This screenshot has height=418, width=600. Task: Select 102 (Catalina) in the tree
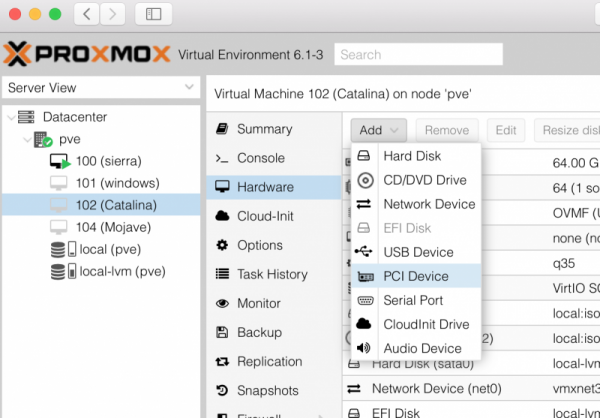[101, 205]
